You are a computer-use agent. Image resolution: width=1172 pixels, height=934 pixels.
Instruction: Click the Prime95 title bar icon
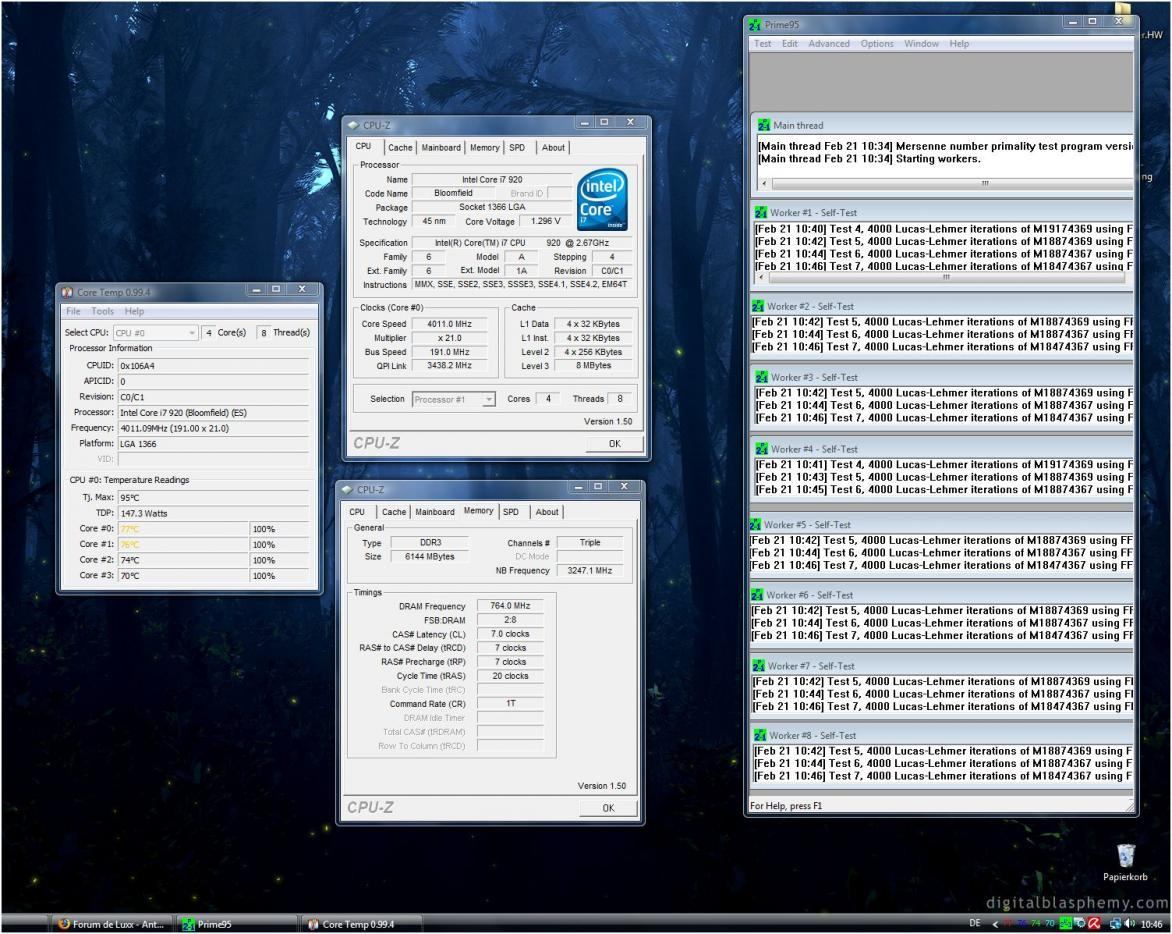point(755,25)
